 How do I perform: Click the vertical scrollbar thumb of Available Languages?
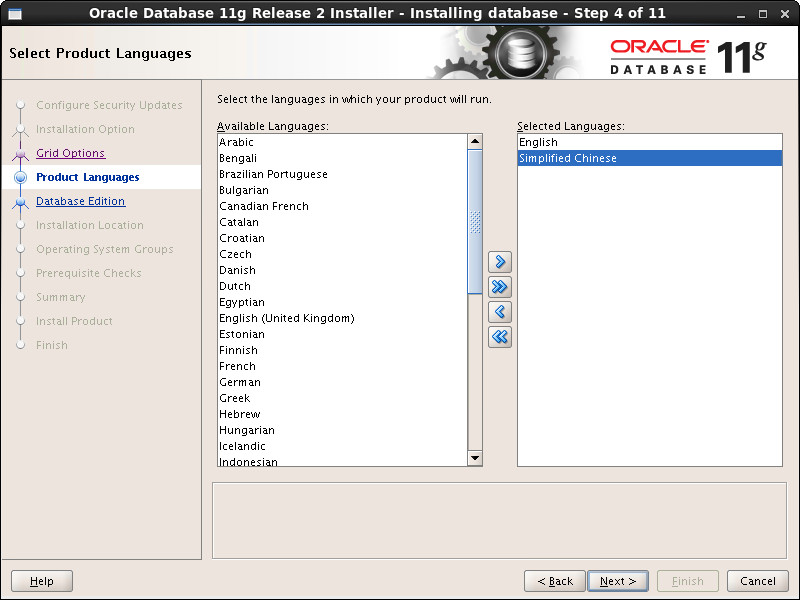(x=475, y=222)
